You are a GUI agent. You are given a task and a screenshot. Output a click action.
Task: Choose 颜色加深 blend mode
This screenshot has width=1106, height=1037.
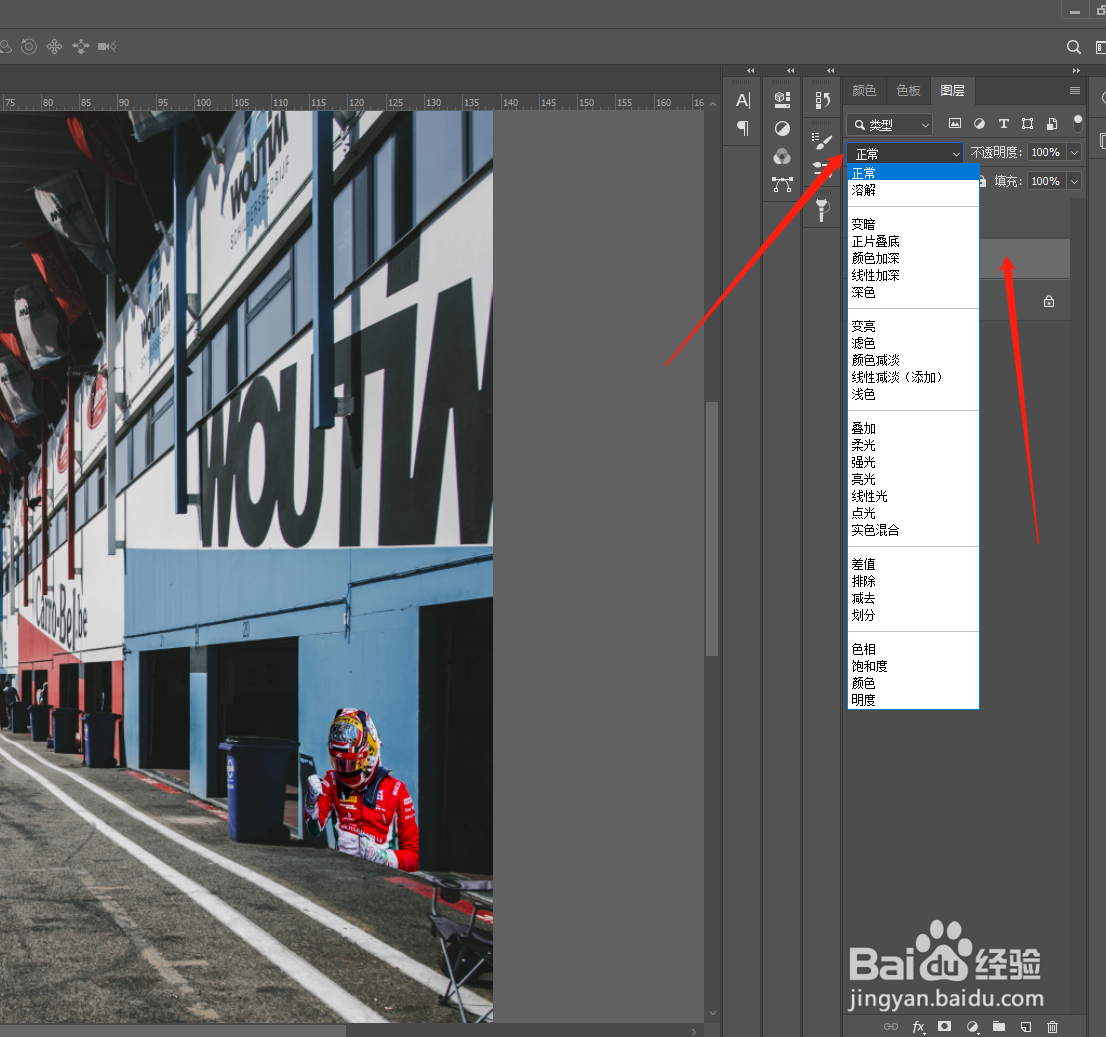point(913,258)
